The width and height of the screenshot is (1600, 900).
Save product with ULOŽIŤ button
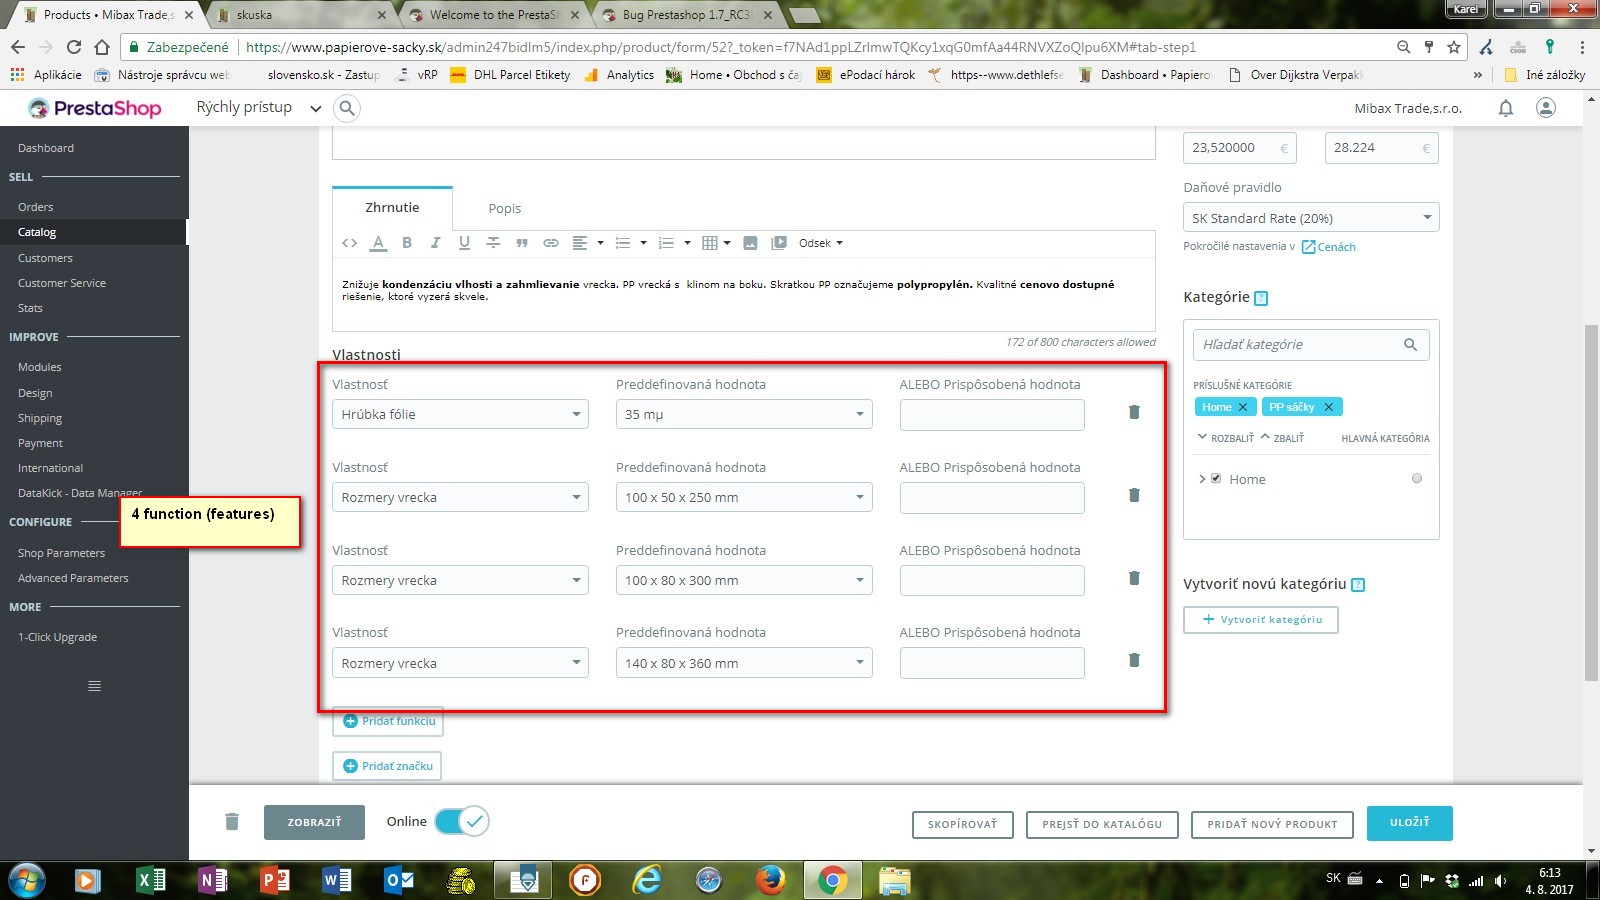pyautogui.click(x=1410, y=822)
